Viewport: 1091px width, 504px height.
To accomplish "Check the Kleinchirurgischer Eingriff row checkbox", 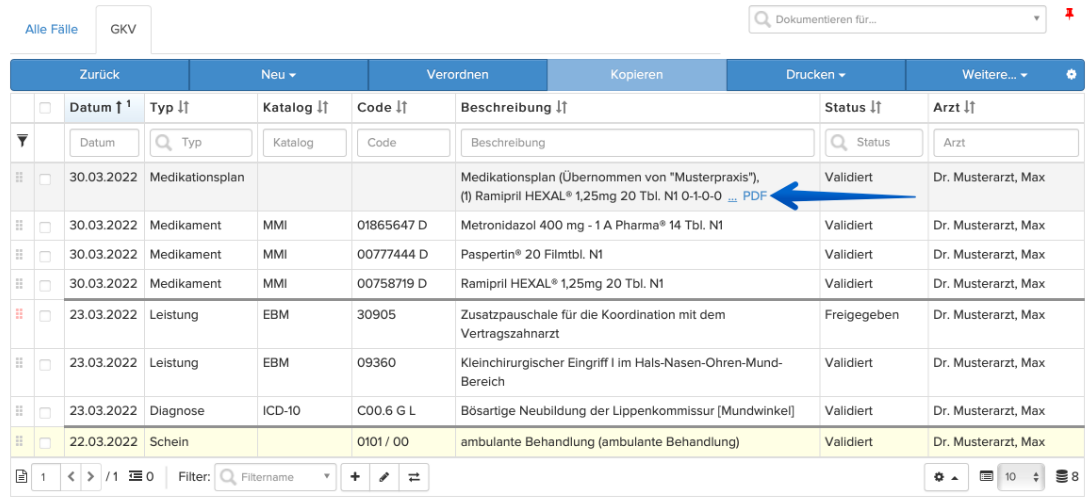I will [45, 364].
